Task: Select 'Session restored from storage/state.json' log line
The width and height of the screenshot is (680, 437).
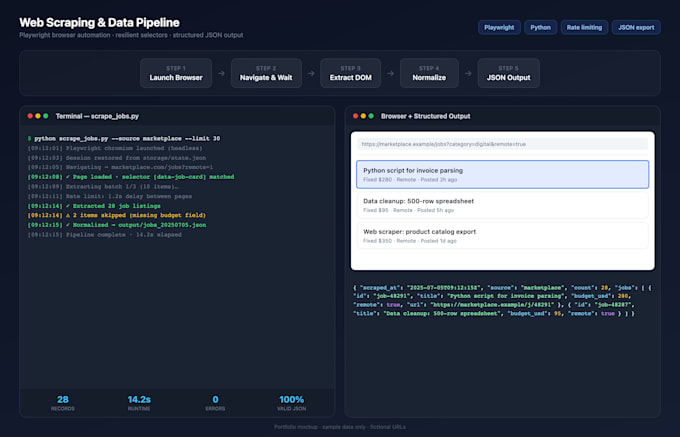Action: click(117, 158)
